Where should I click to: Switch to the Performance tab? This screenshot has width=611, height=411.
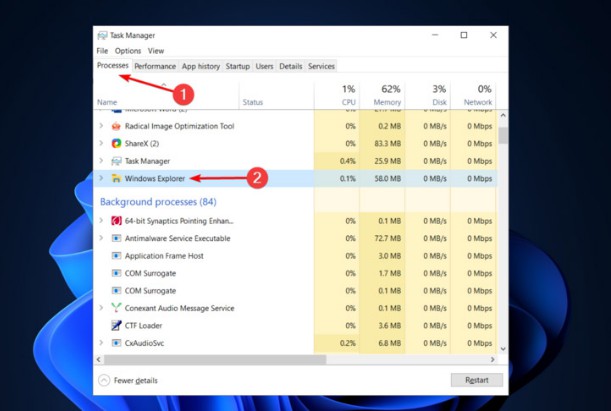point(155,66)
